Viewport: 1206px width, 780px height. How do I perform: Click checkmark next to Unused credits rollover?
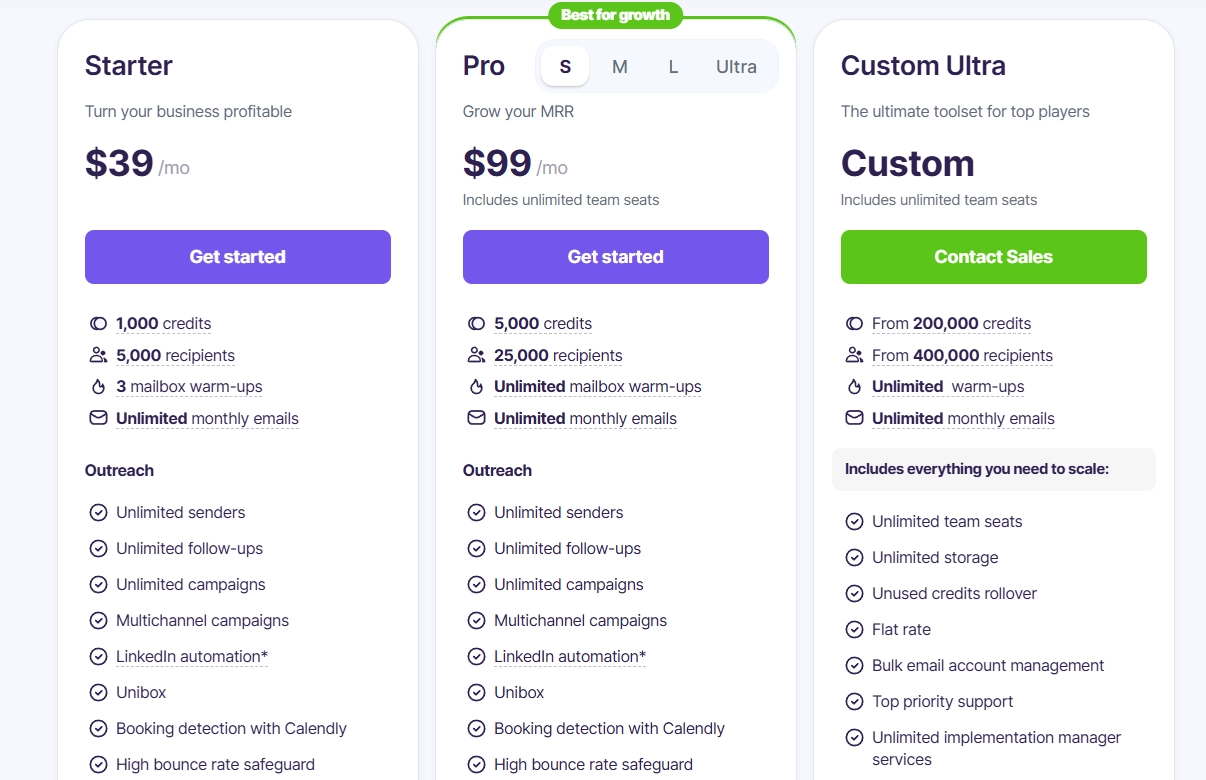click(854, 593)
